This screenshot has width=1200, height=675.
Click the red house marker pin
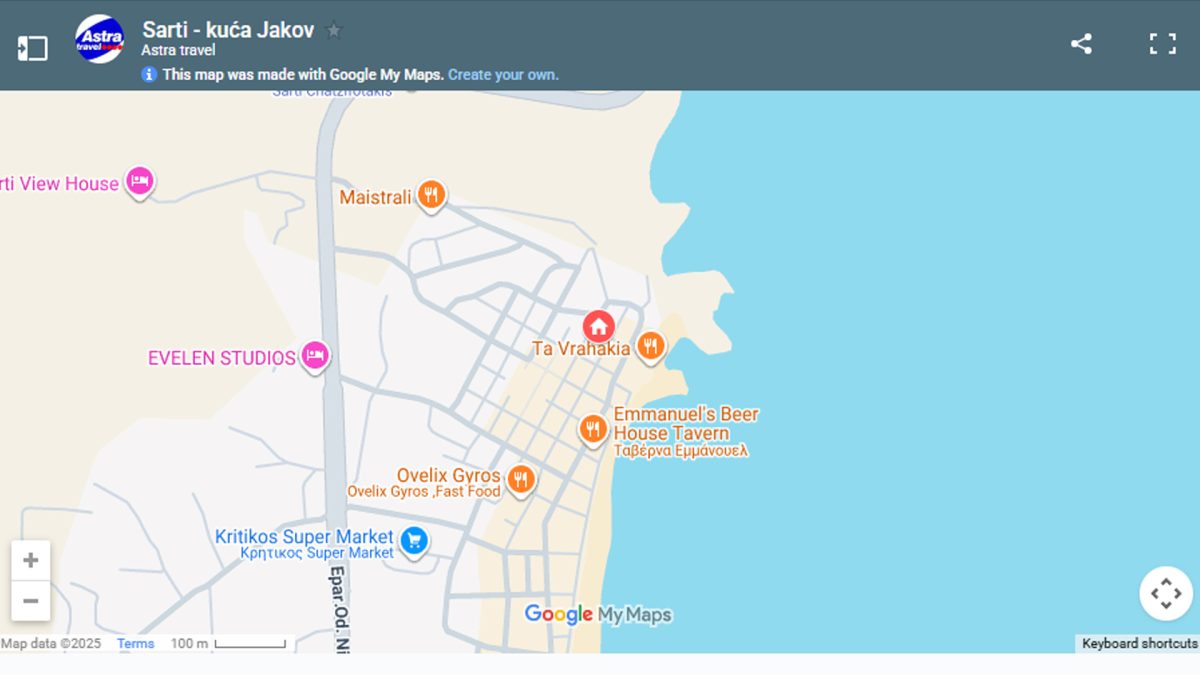click(598, 326)
